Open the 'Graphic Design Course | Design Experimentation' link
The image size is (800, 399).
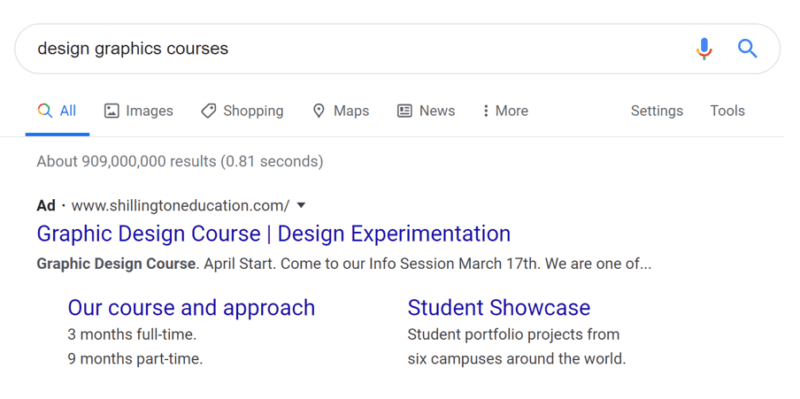coord(273,234)
